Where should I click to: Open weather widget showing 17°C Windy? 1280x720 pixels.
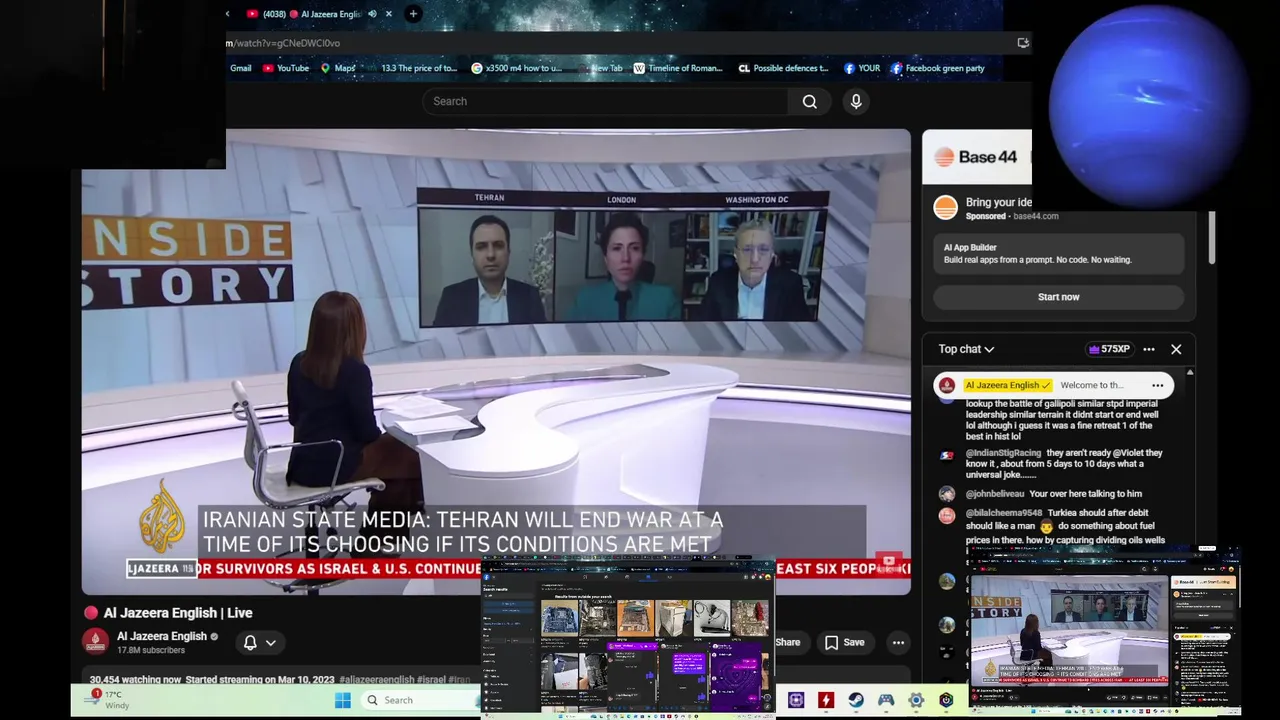(108, 699)
